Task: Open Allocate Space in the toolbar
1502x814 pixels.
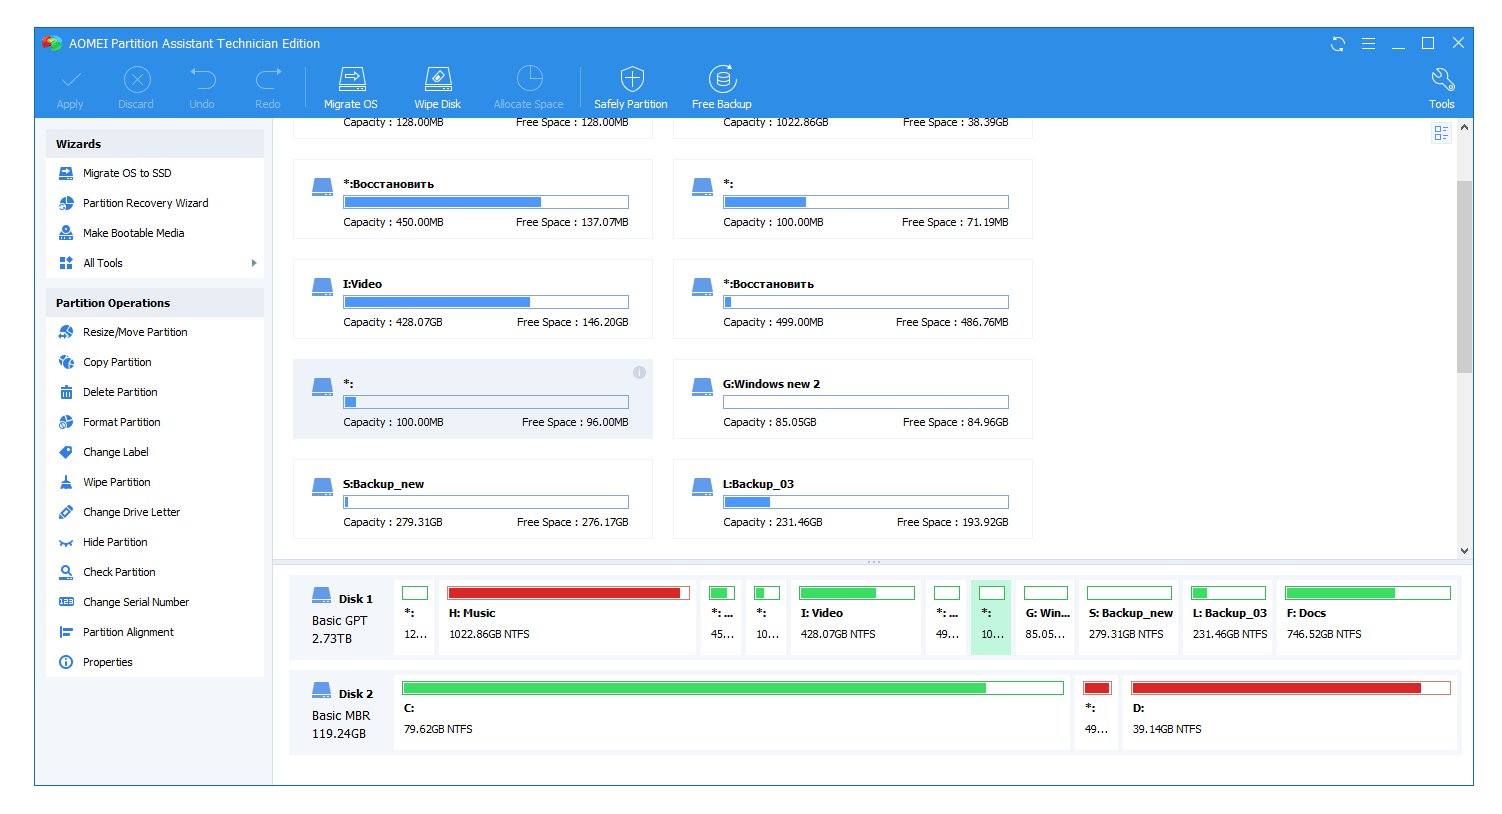Action: [529, 88]
